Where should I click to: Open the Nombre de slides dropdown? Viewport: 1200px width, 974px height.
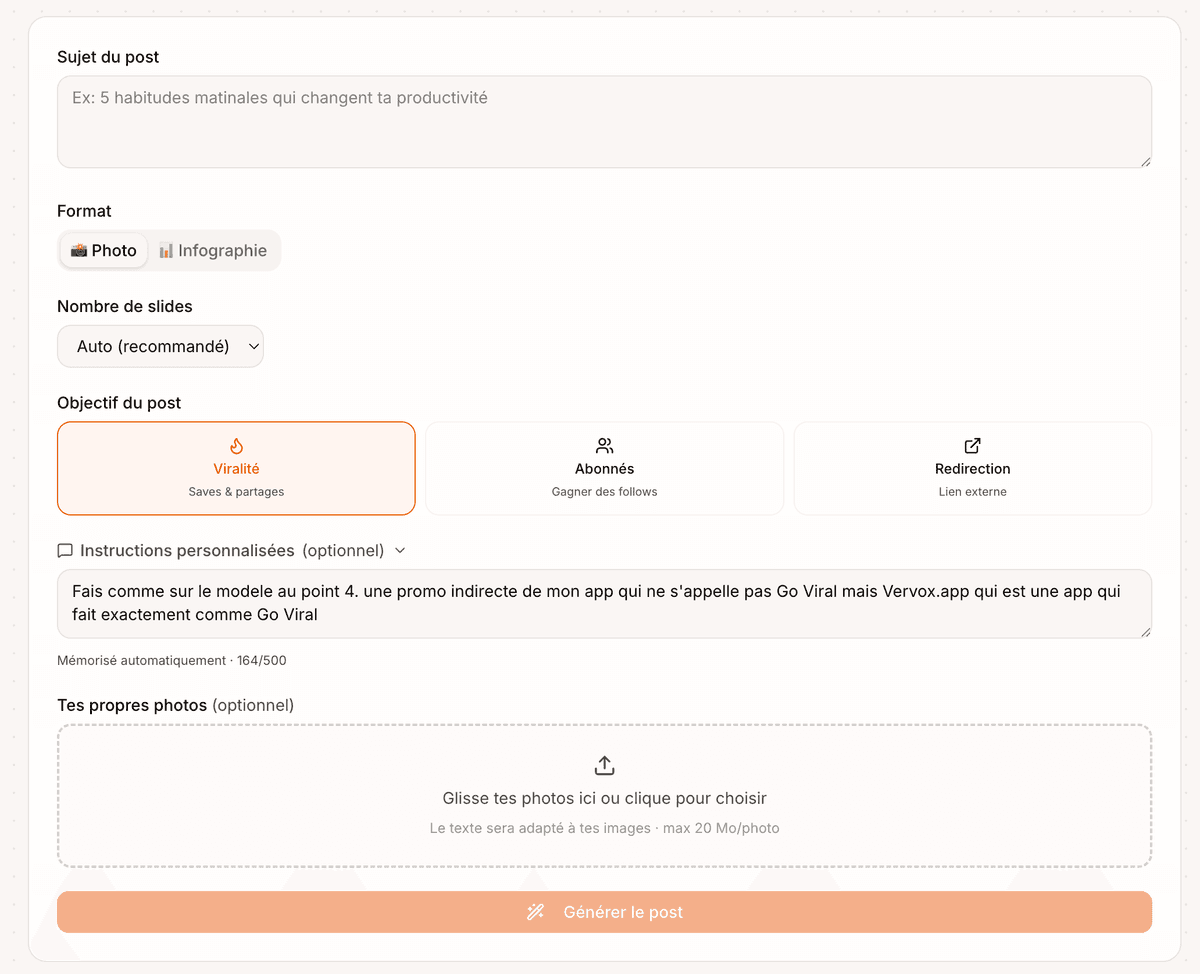point(160,345)
